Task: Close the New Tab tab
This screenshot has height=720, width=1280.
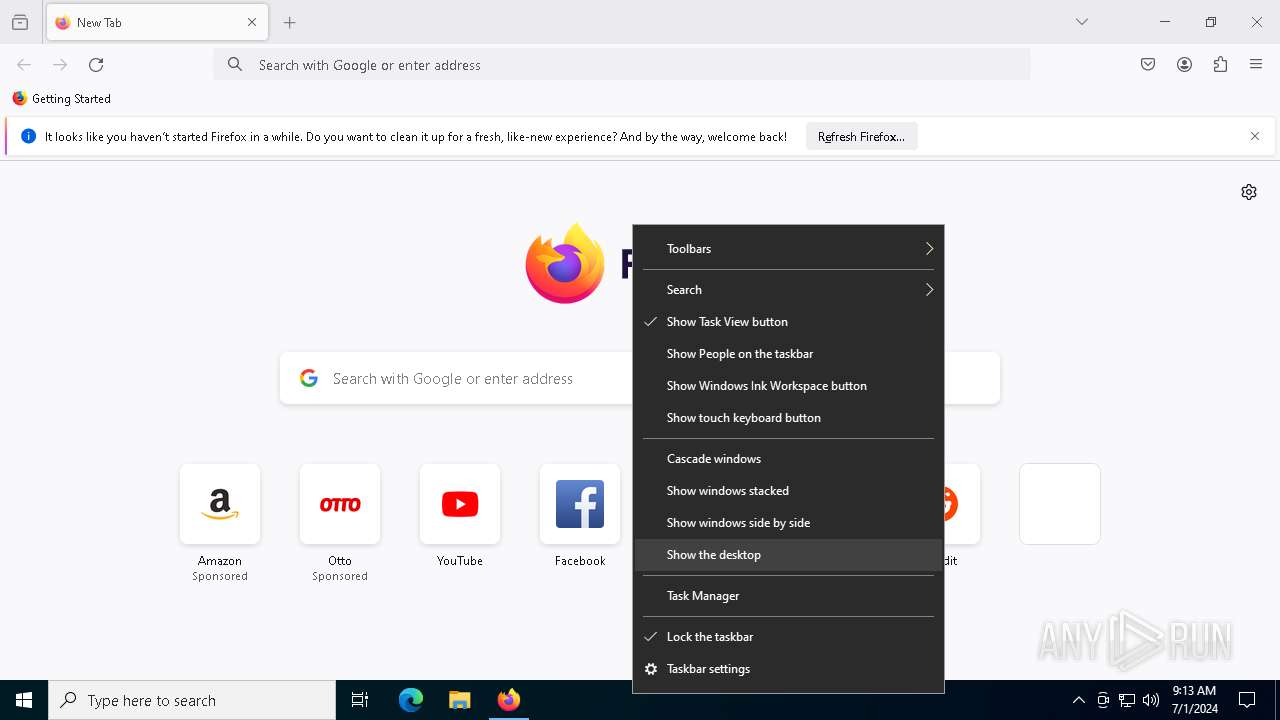Action: pos(252,22)
